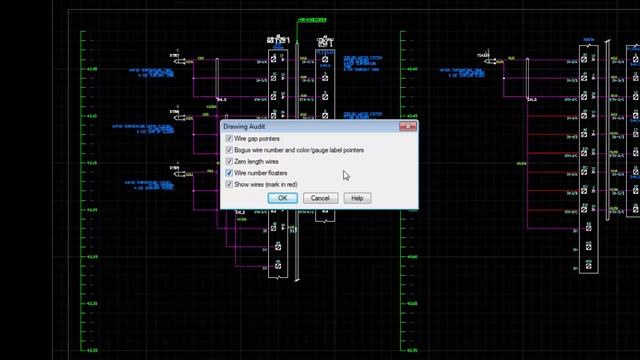Open Help for Drawing Audit
This screenshot has width=640, height=360.
357,198
